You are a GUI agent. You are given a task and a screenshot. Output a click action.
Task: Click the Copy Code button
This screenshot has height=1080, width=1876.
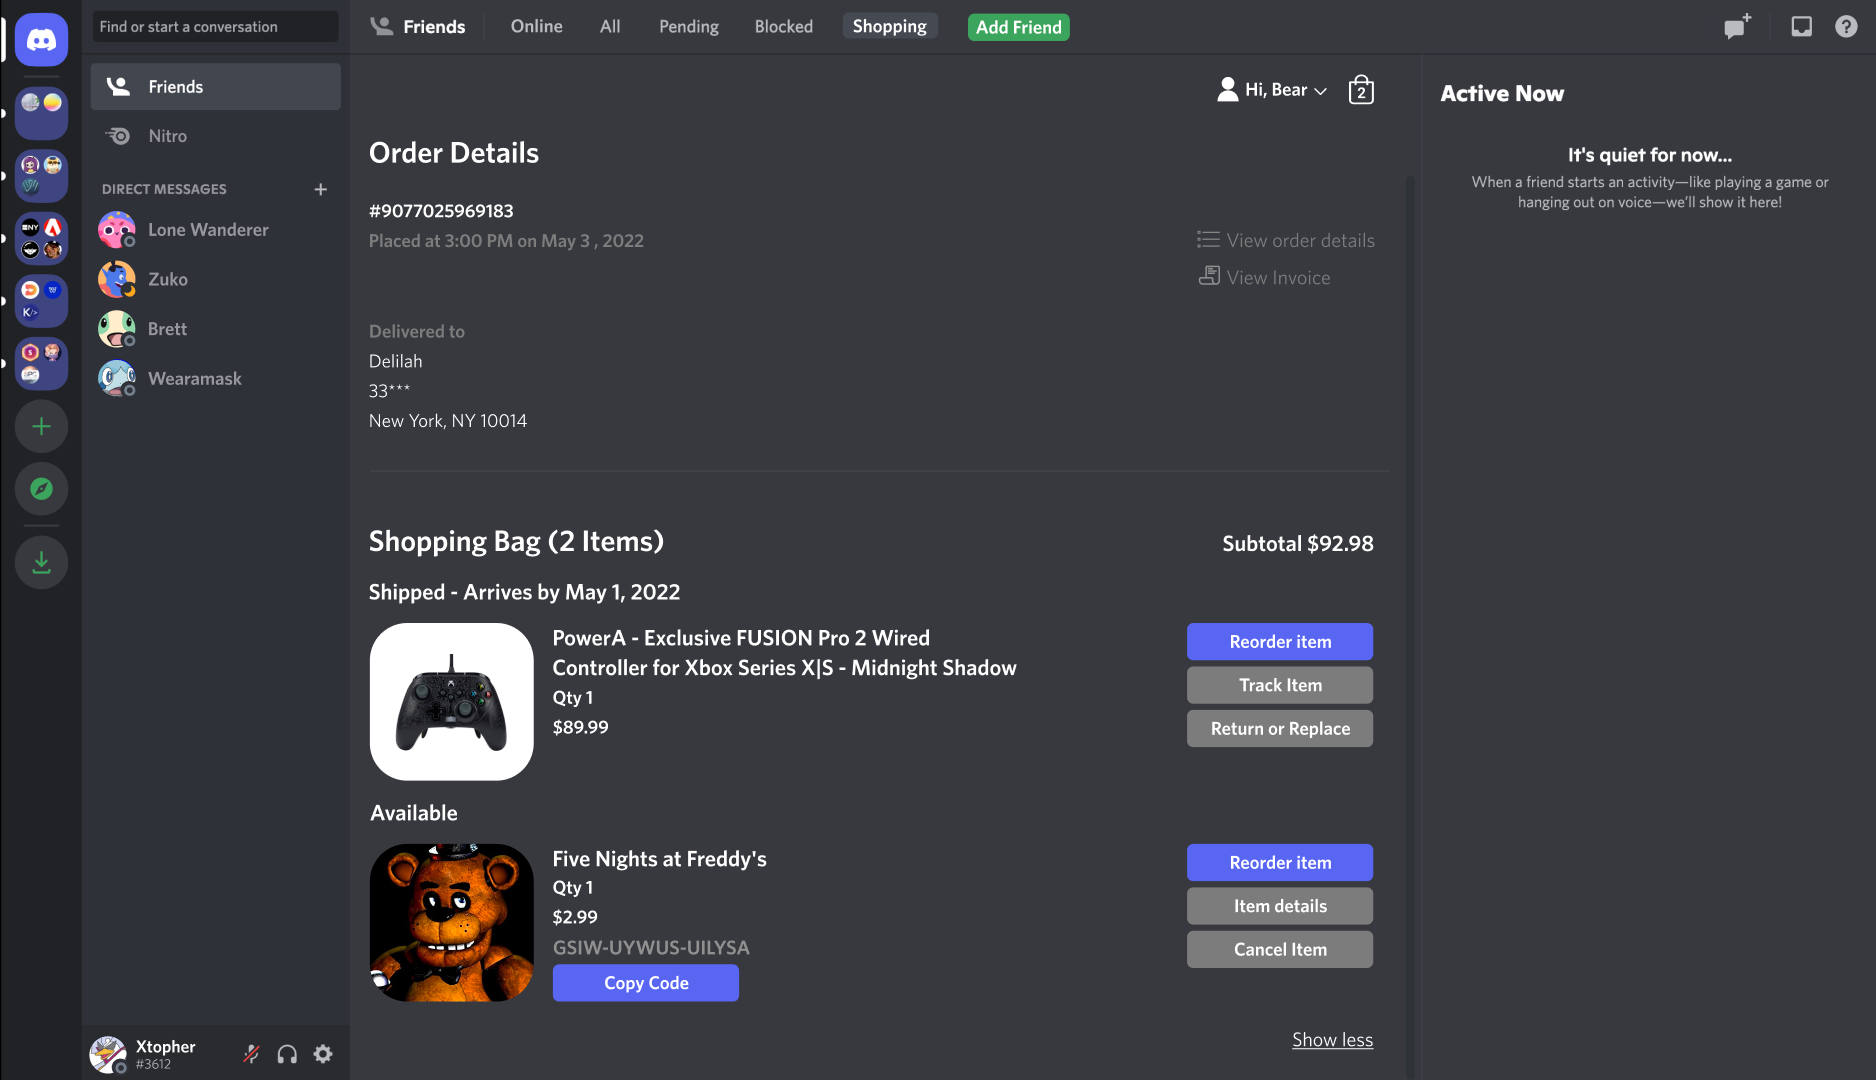[x=646, y=983]
